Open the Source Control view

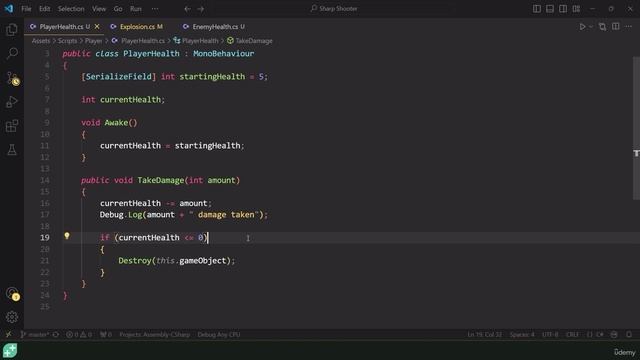pyautogui.click(x=12, y=78)
